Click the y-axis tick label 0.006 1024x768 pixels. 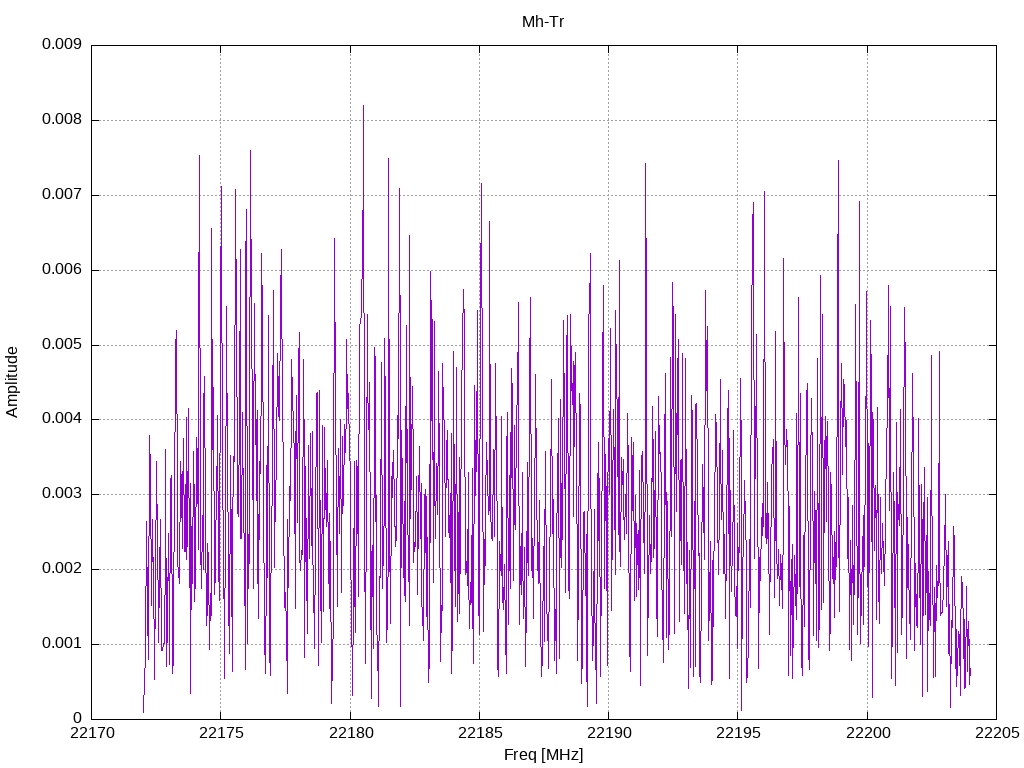click(x=62, y=269)
